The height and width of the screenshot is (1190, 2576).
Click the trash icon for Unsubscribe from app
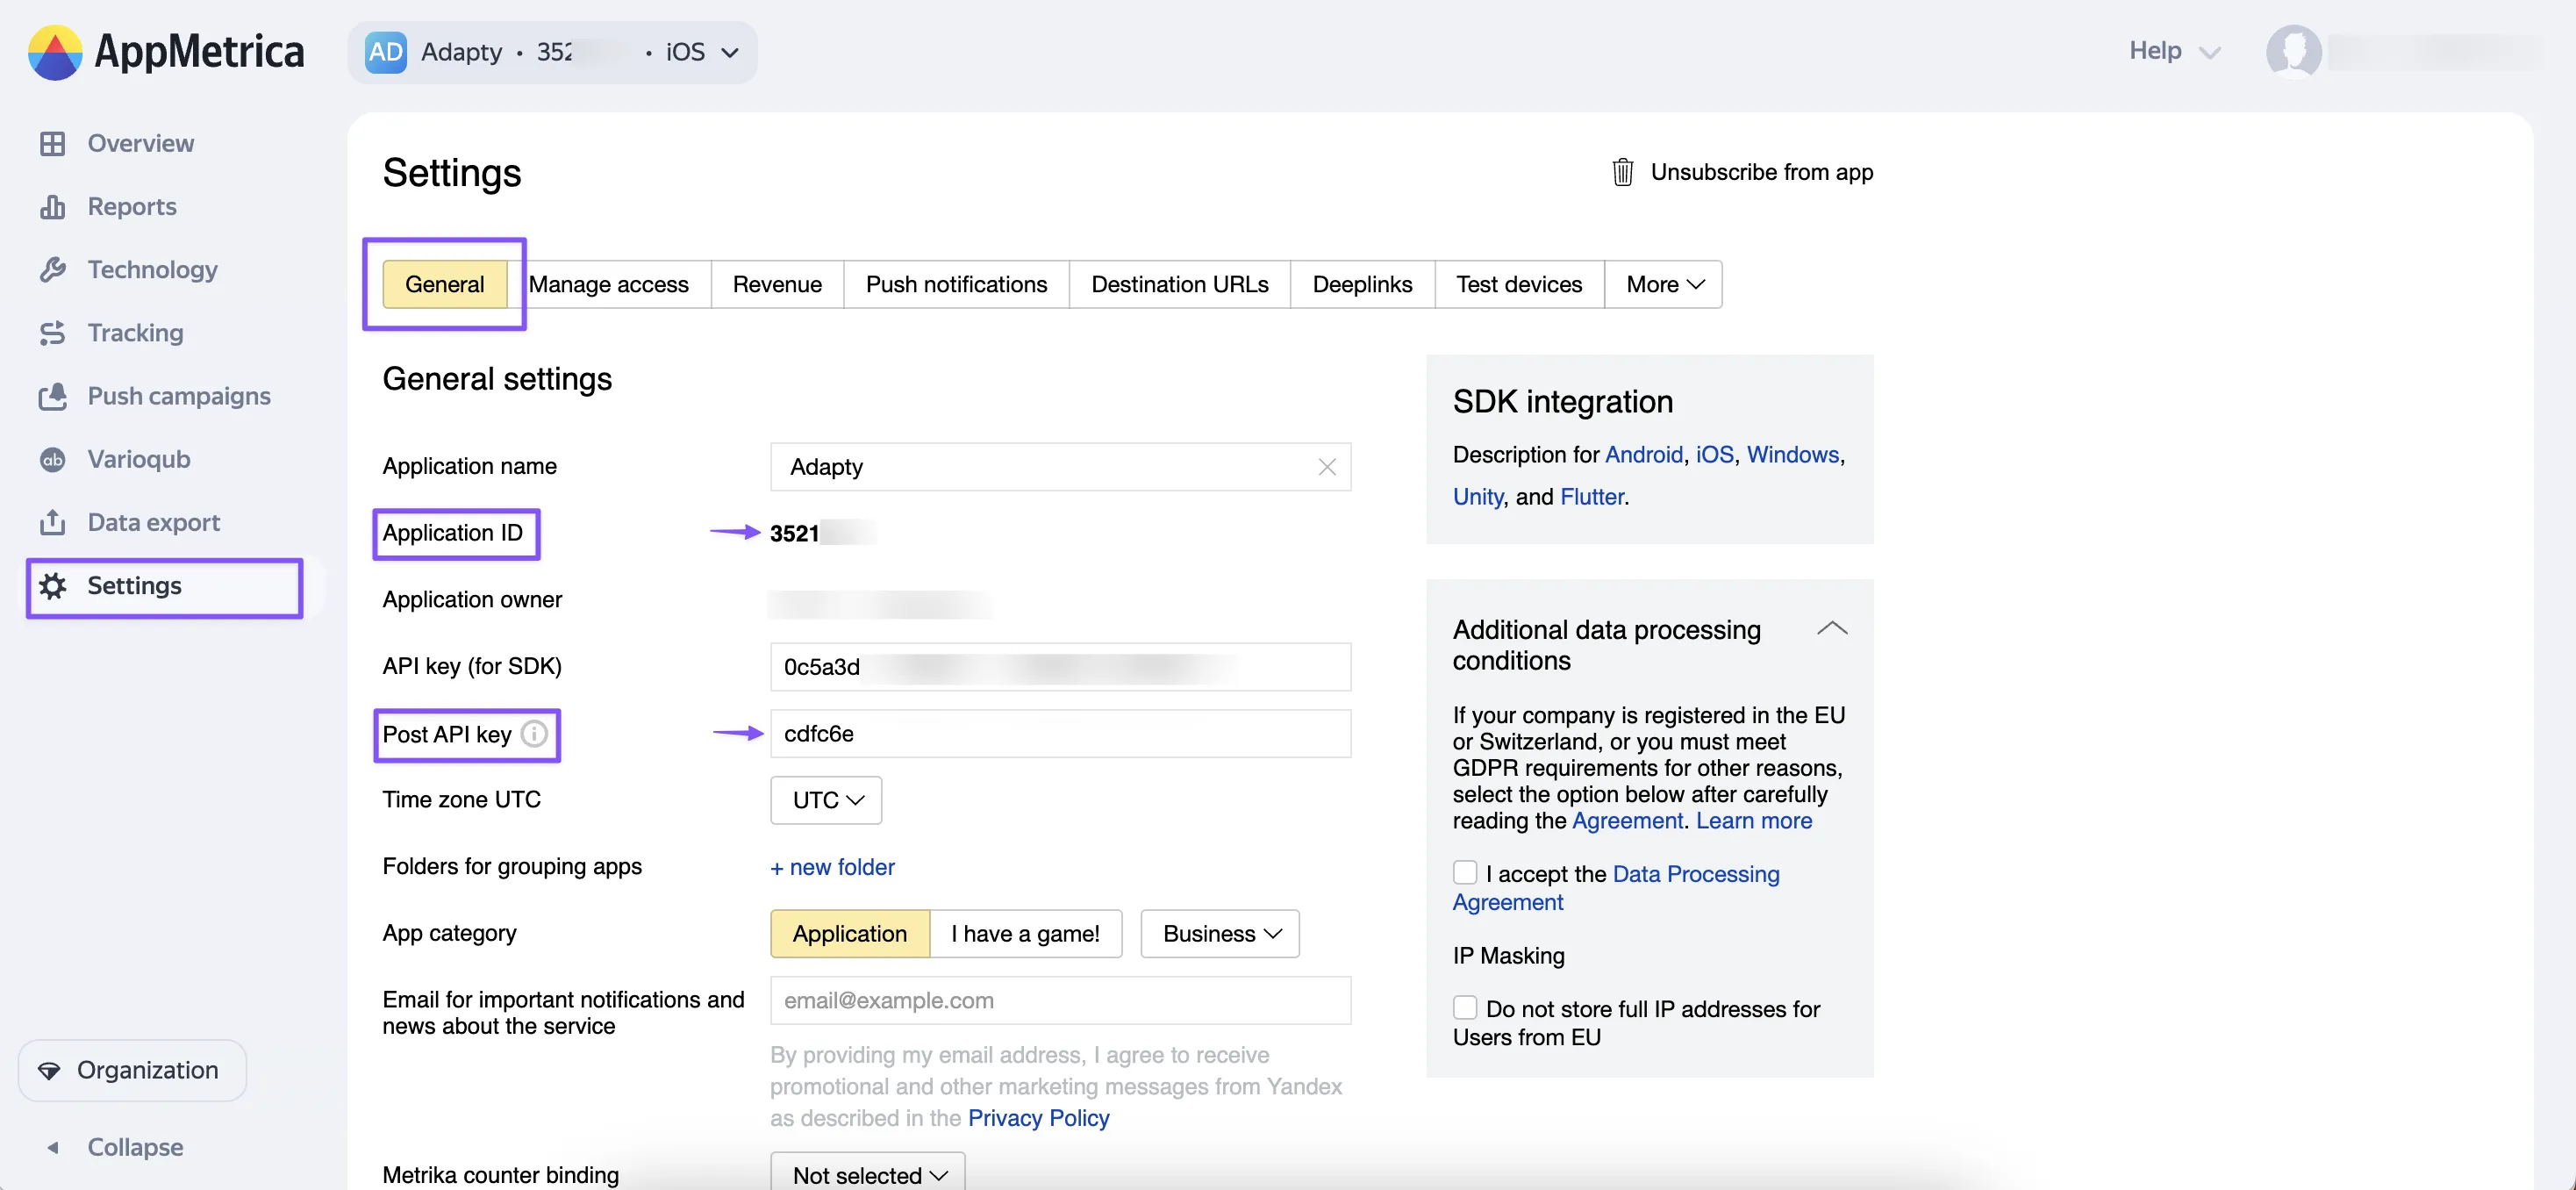click(x=1622, y=172)
